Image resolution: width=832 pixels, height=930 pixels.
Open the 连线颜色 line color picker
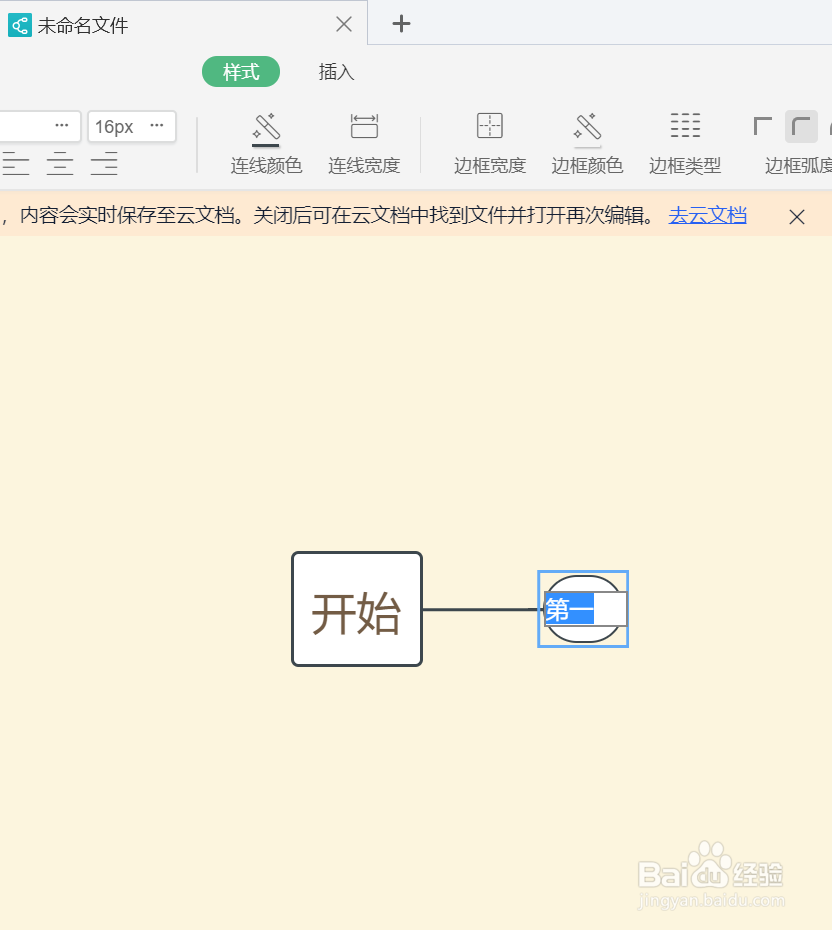266,144
